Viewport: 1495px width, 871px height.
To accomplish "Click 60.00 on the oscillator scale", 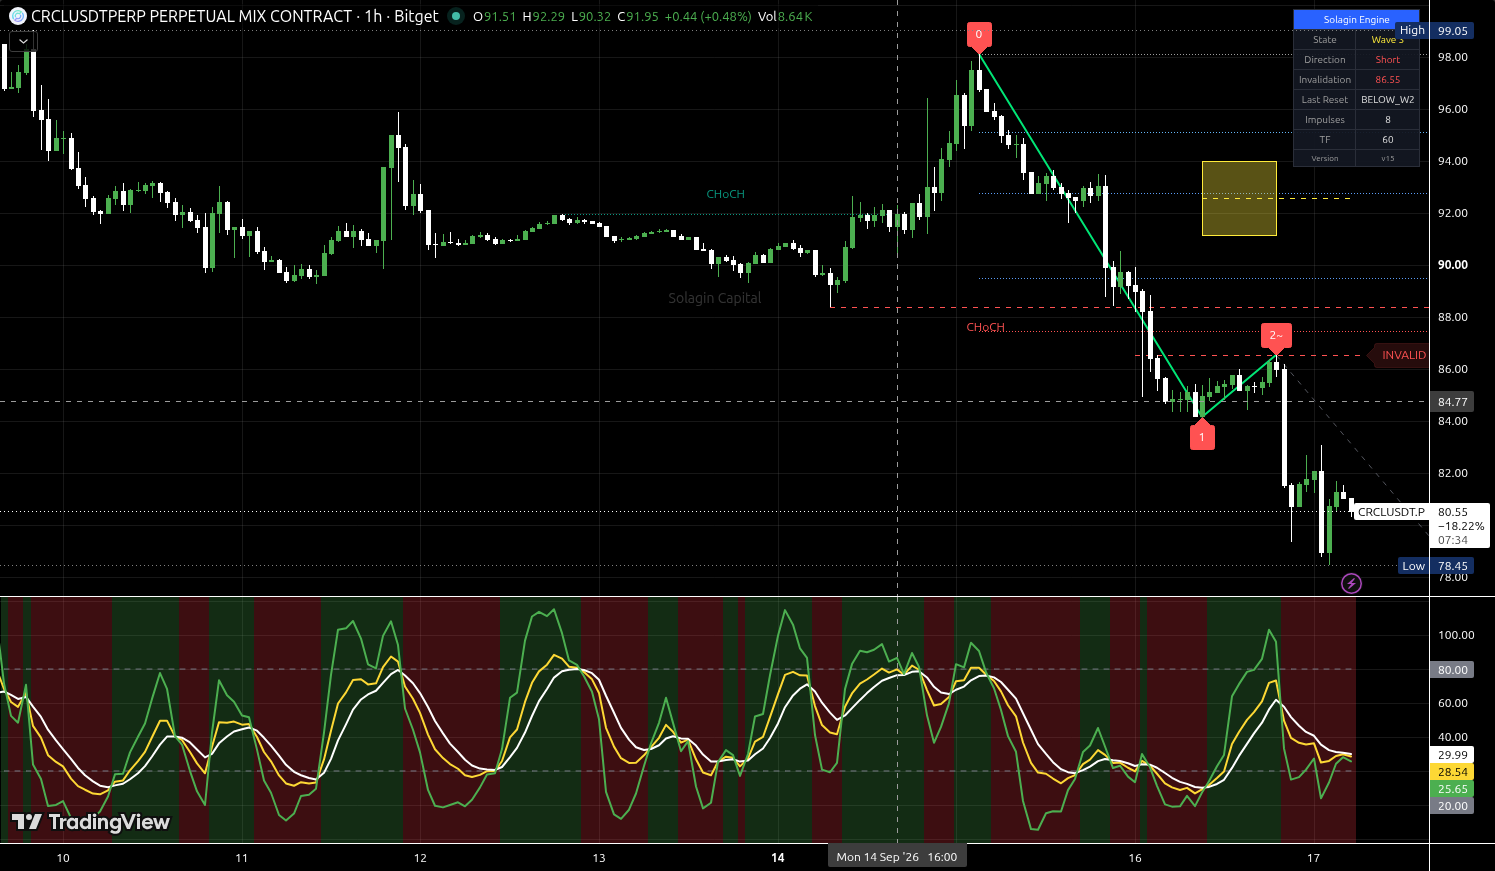I will [1452, 703].
